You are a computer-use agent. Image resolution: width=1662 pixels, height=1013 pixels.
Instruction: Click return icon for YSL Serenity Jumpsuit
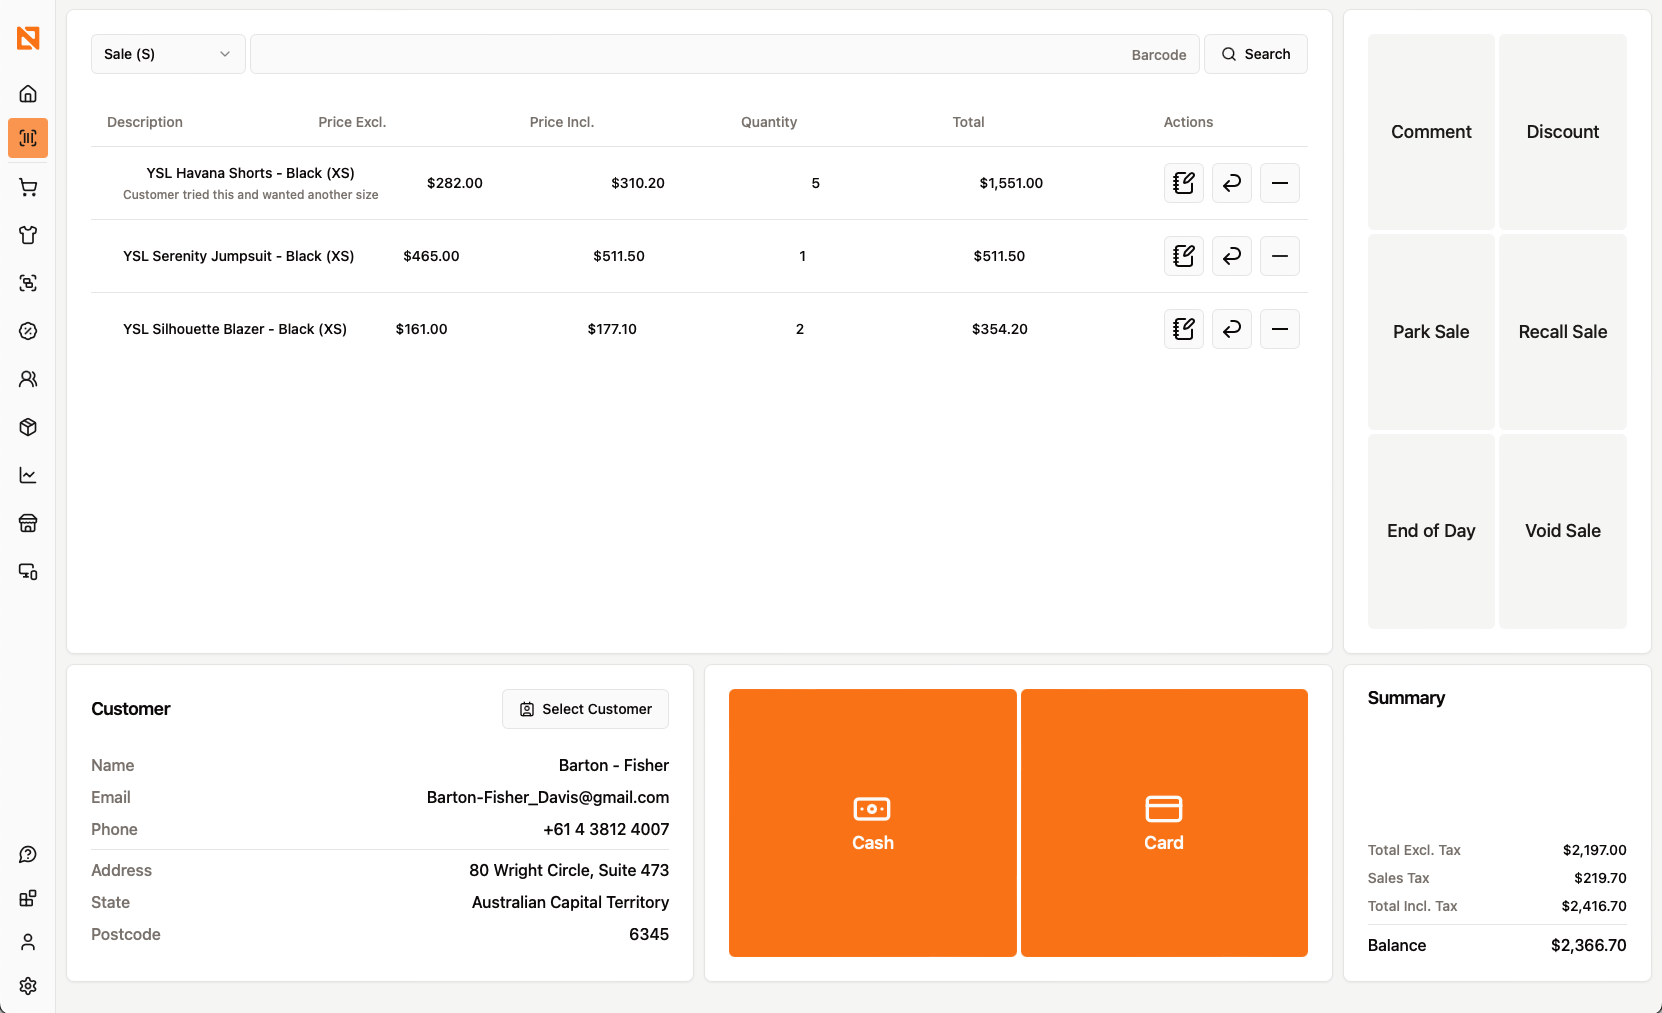tap(1231, 256)
